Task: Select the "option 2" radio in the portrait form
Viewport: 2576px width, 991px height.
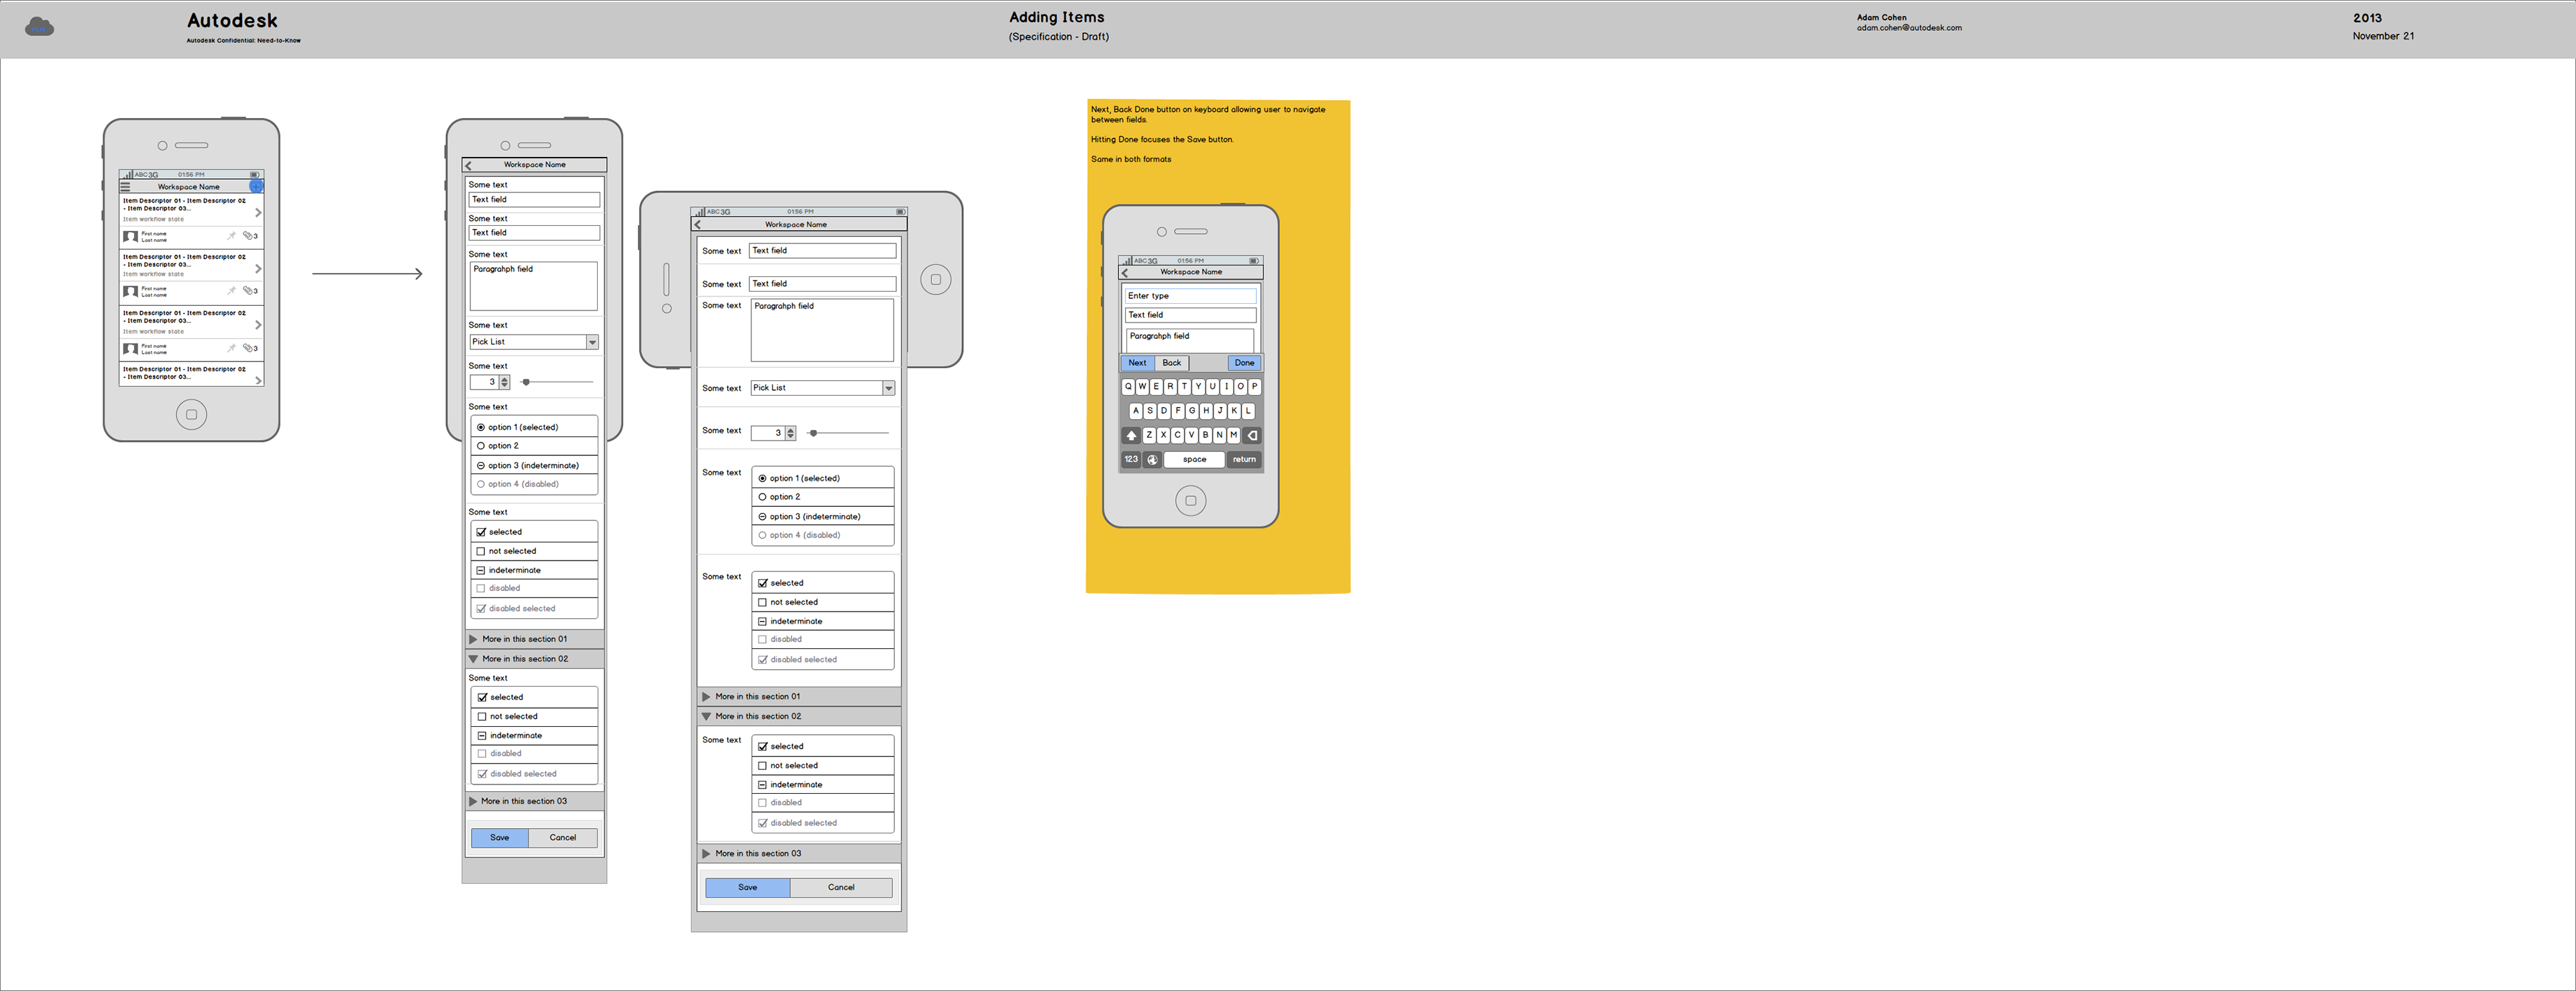Action: 481,446
